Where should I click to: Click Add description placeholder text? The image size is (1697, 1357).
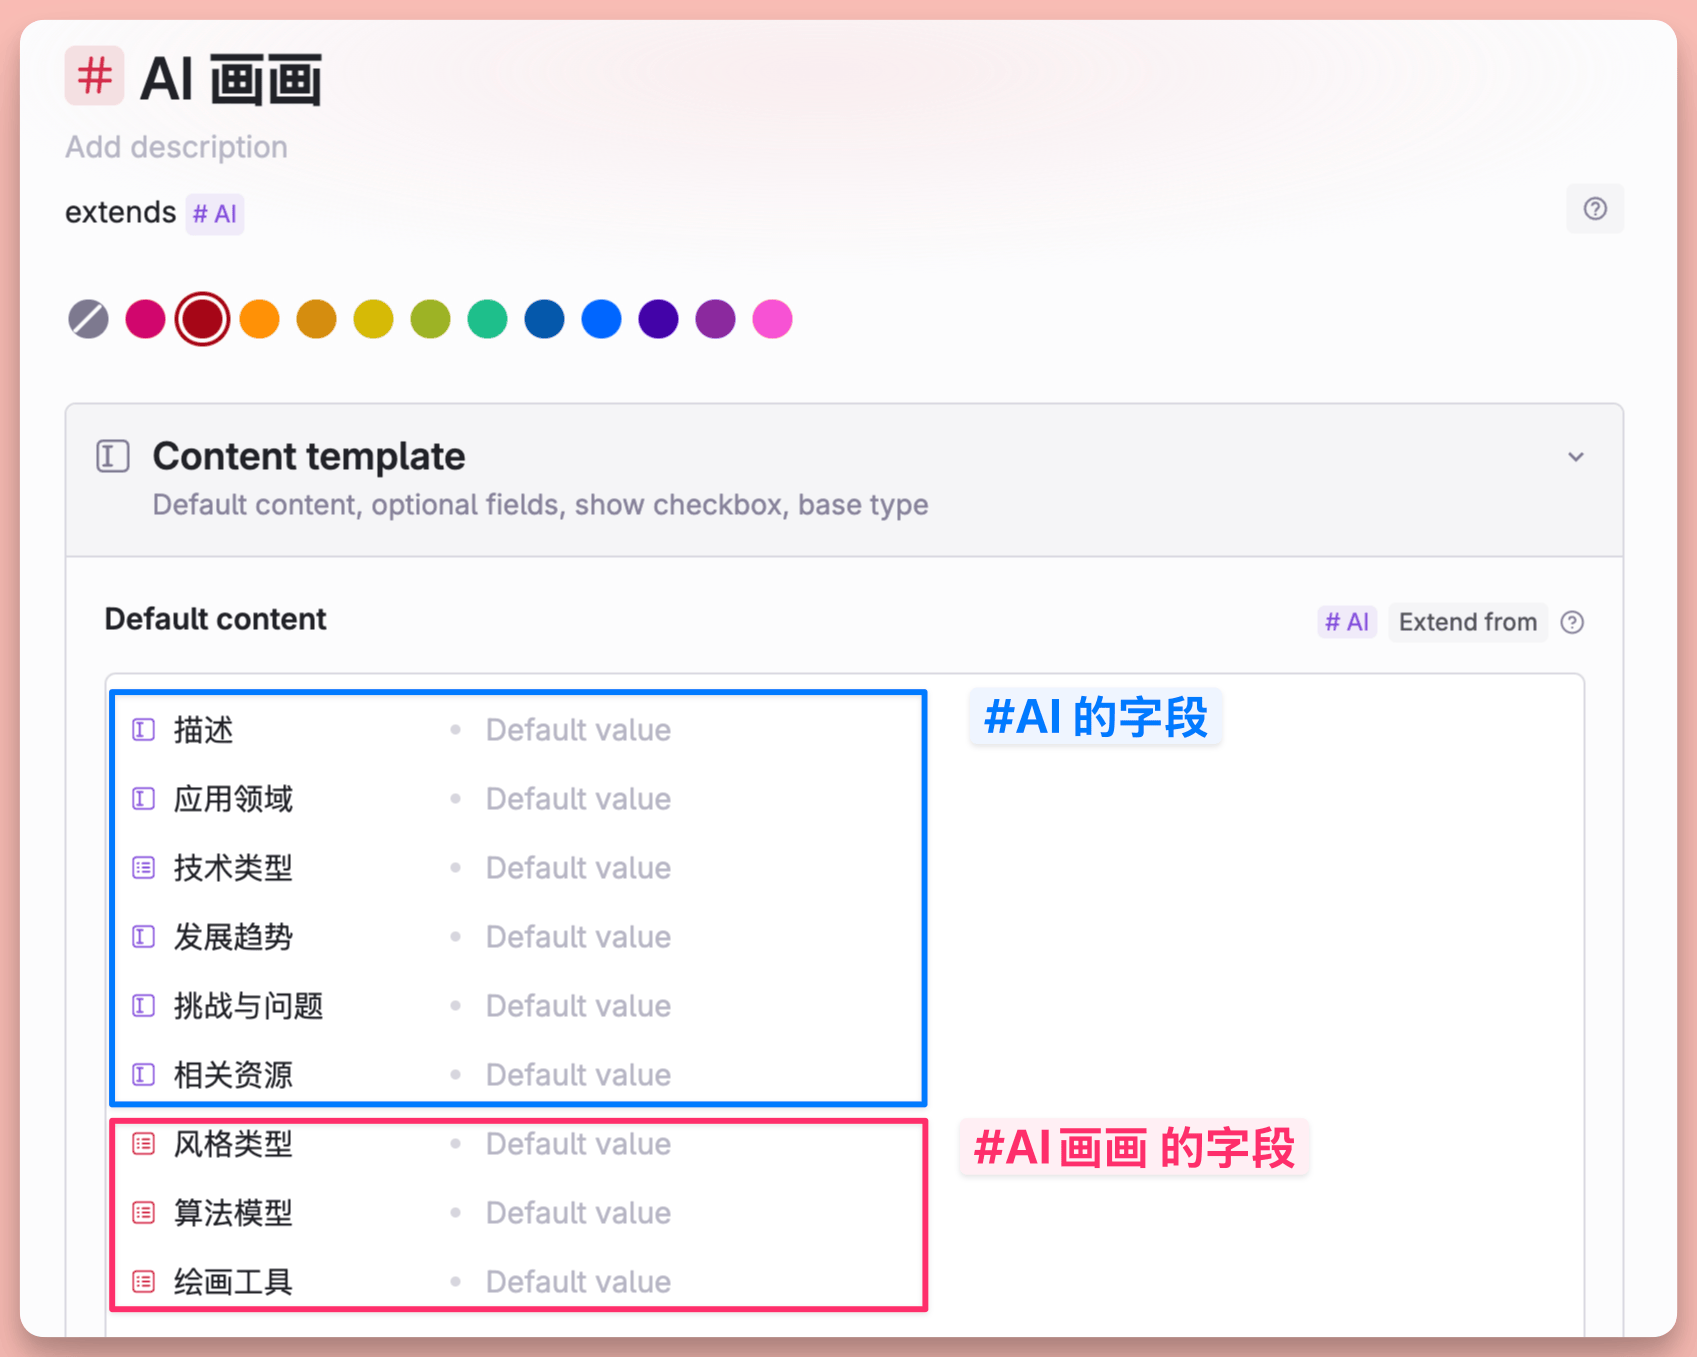177,147
